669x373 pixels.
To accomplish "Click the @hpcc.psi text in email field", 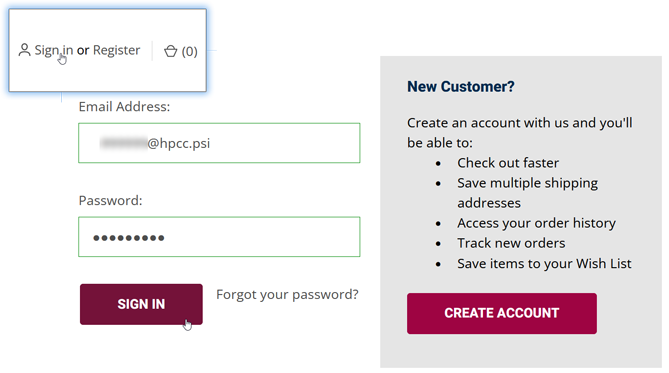I will [178, 143].
